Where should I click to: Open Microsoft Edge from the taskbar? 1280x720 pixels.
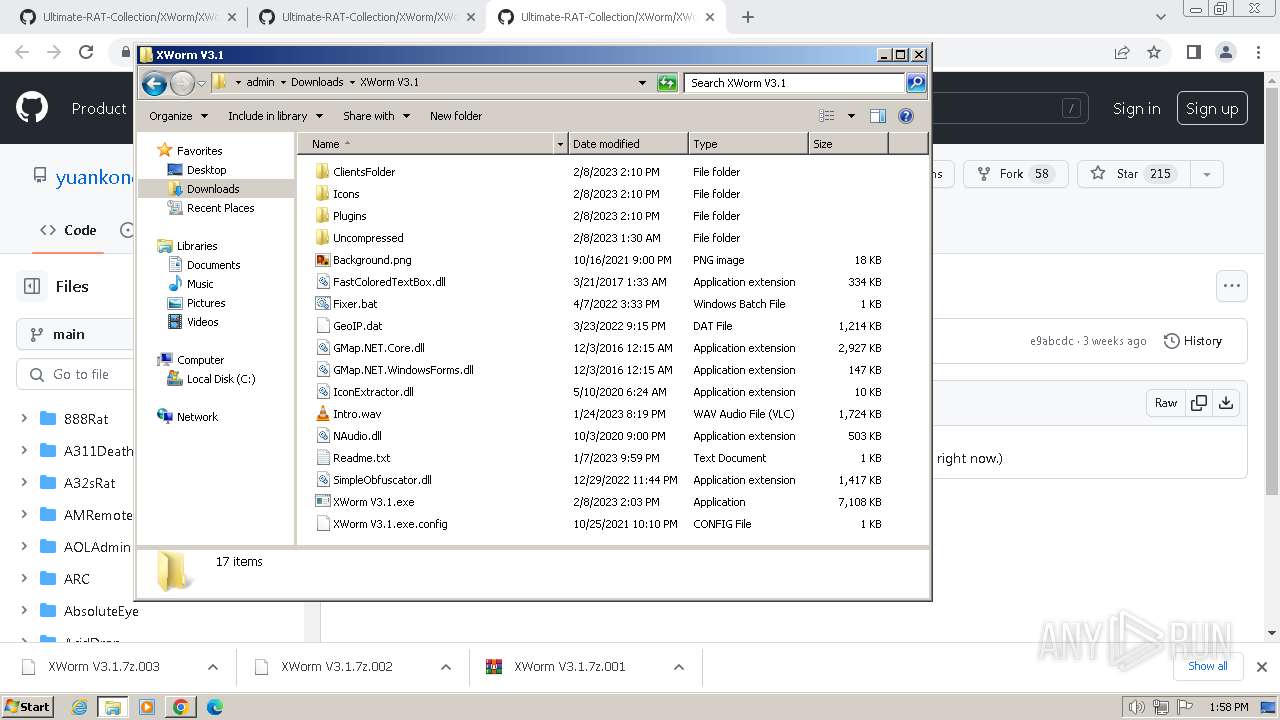point(214,707)
